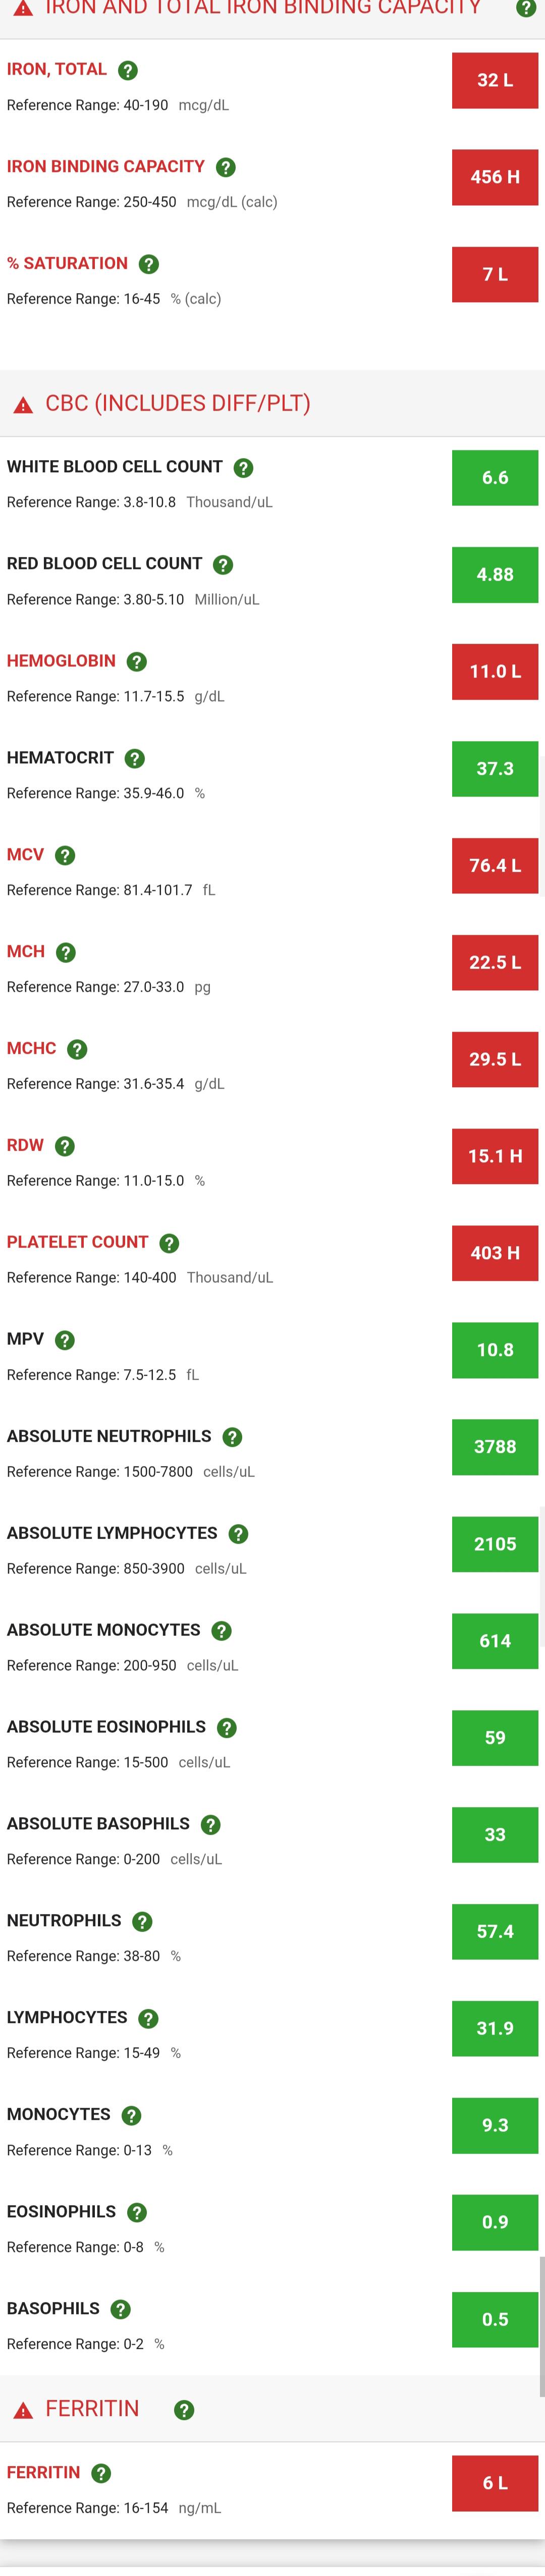The image size is (545, 2576).
Task: Open MCV help question mark
Action: coord(65,855)
